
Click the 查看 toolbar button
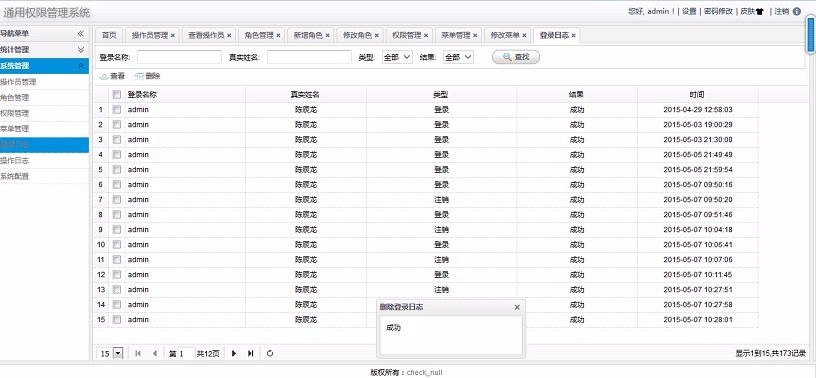(x=112, y=76)
